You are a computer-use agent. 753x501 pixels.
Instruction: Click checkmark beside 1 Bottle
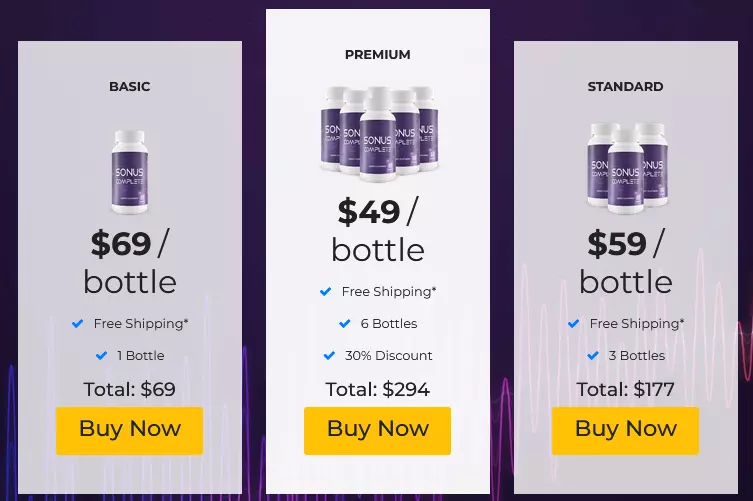(101, 356)
